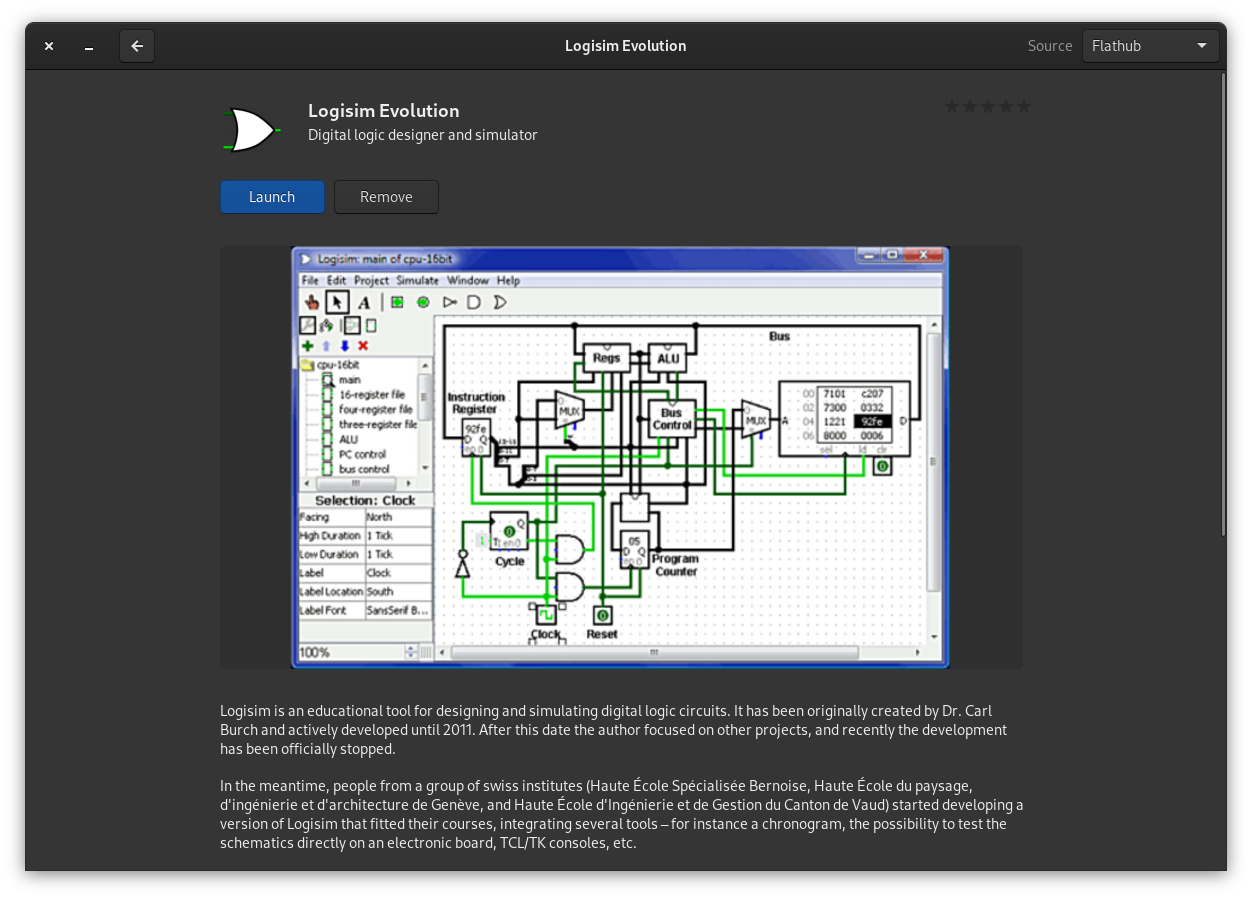Click the cpu-16bit project folder icon
The width and height of the screenshot is (1252, 899).
307,365
